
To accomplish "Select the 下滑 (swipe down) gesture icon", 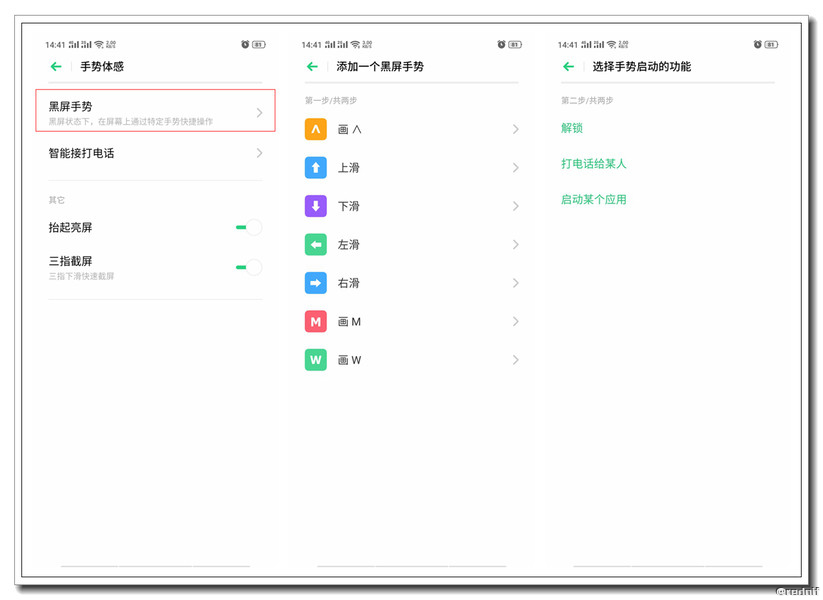I will (x=316, y=206).
